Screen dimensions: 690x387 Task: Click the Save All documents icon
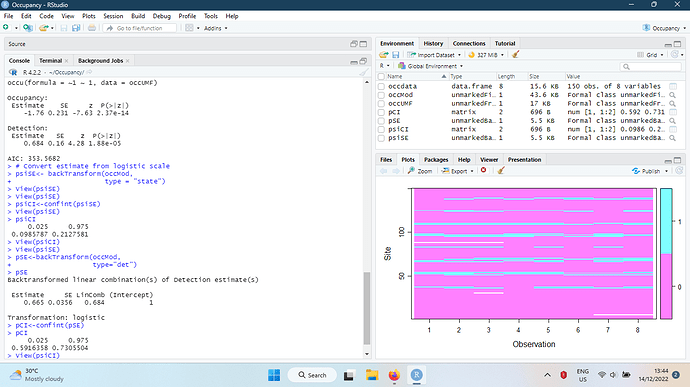click(76, 28)
